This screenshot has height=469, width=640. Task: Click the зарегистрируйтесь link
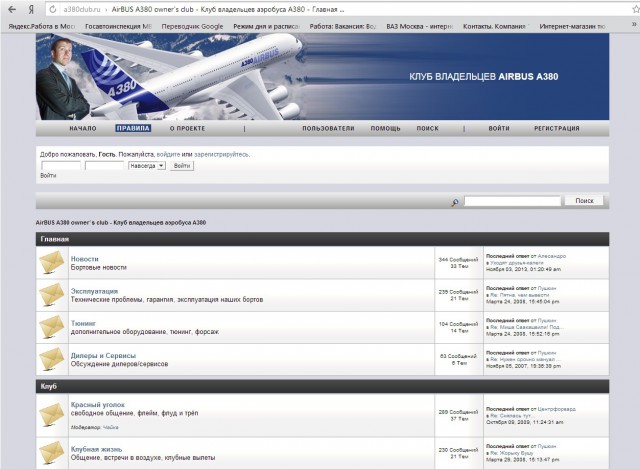(221, 154)
